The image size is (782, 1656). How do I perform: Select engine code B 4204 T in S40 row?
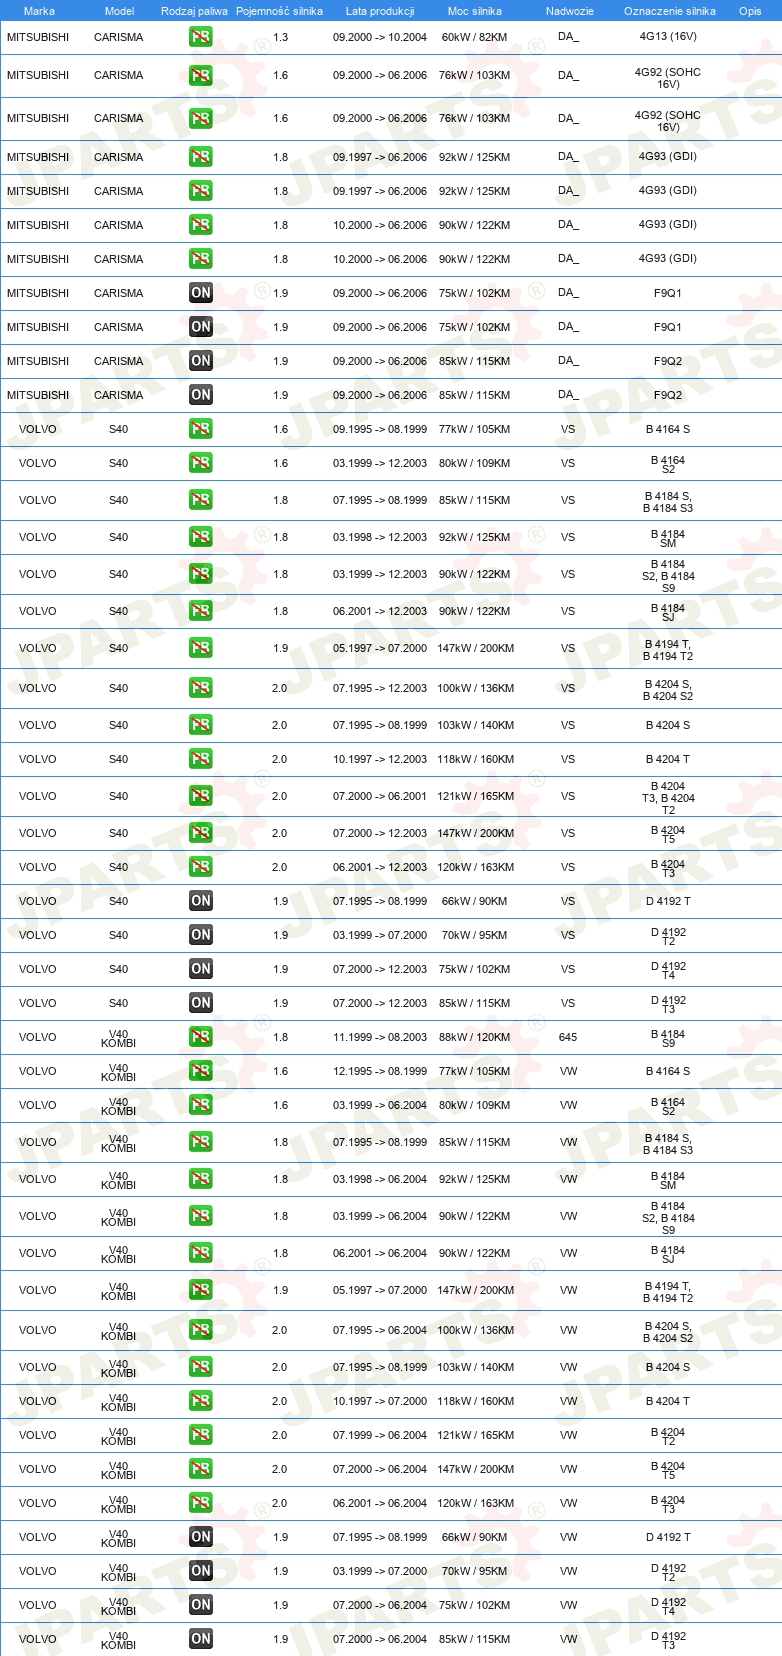pos(668,759)
